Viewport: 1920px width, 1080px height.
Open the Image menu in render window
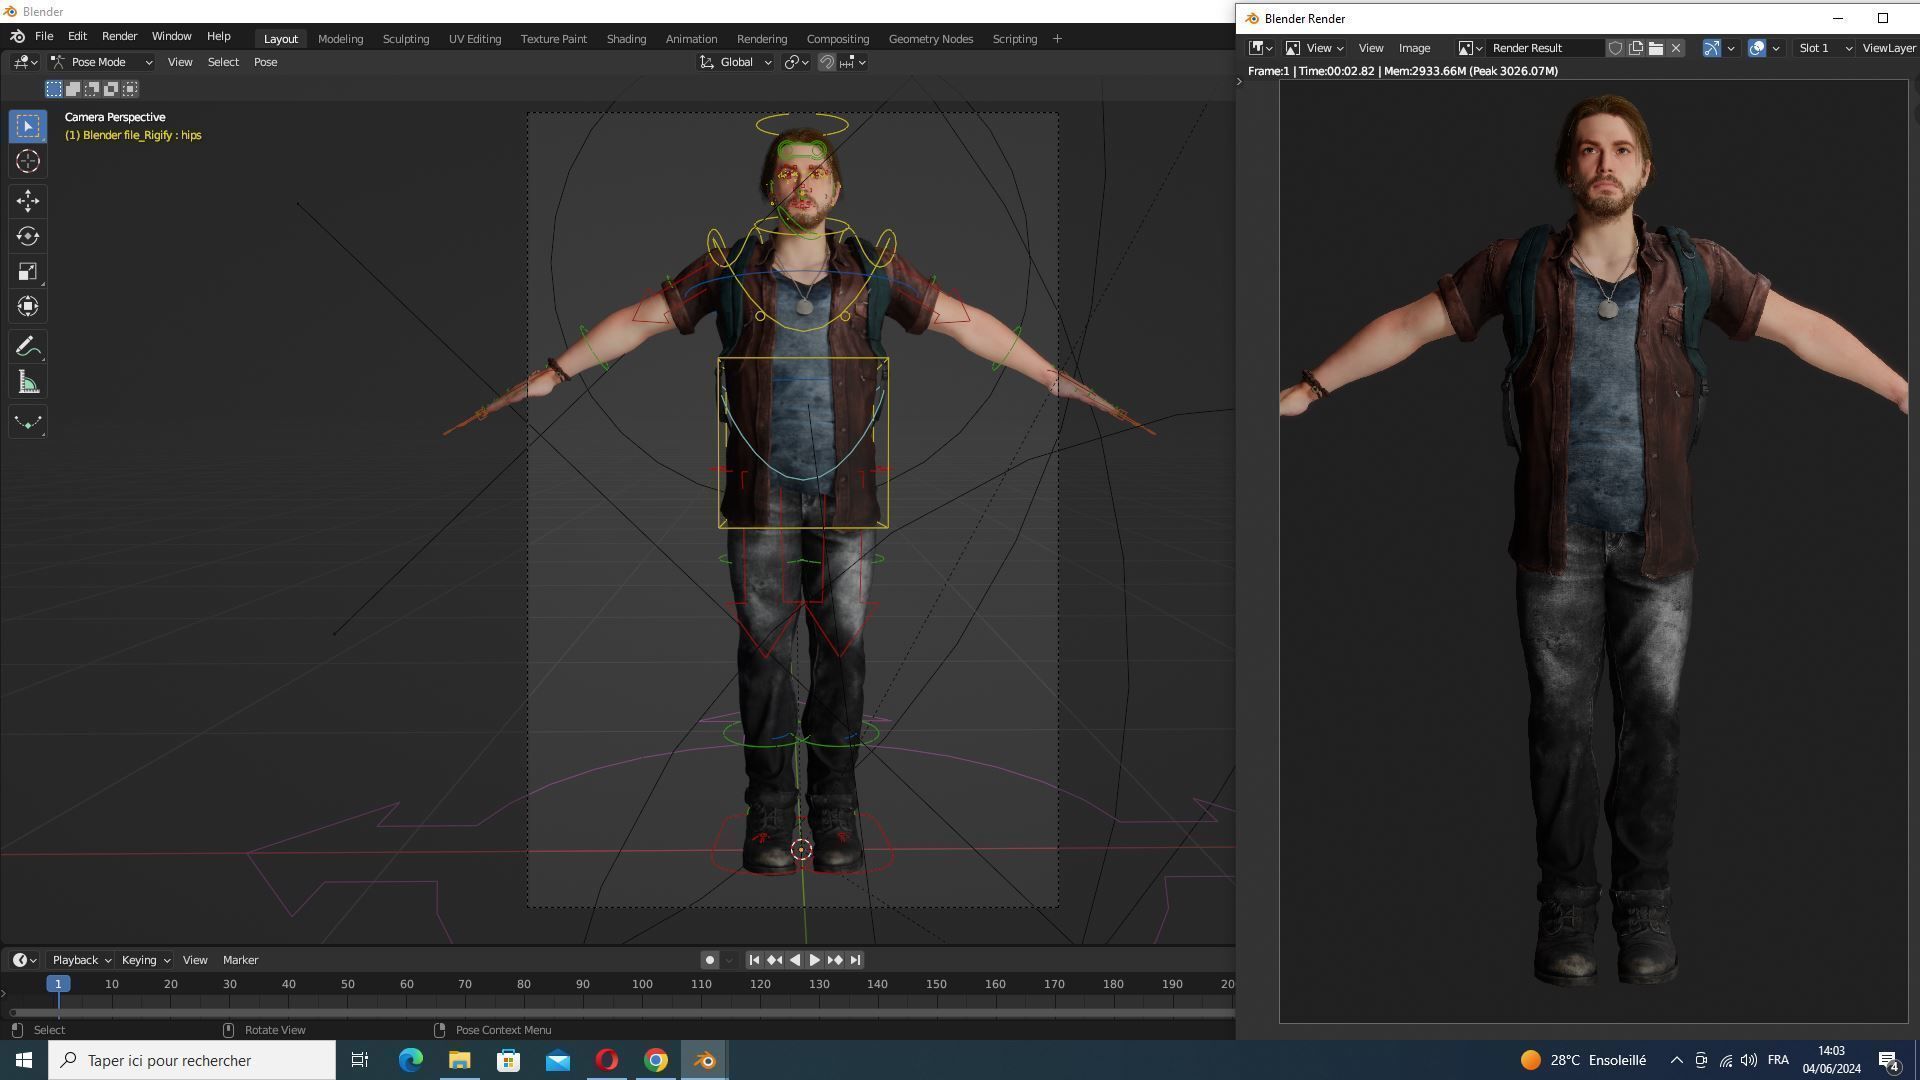1414,48
